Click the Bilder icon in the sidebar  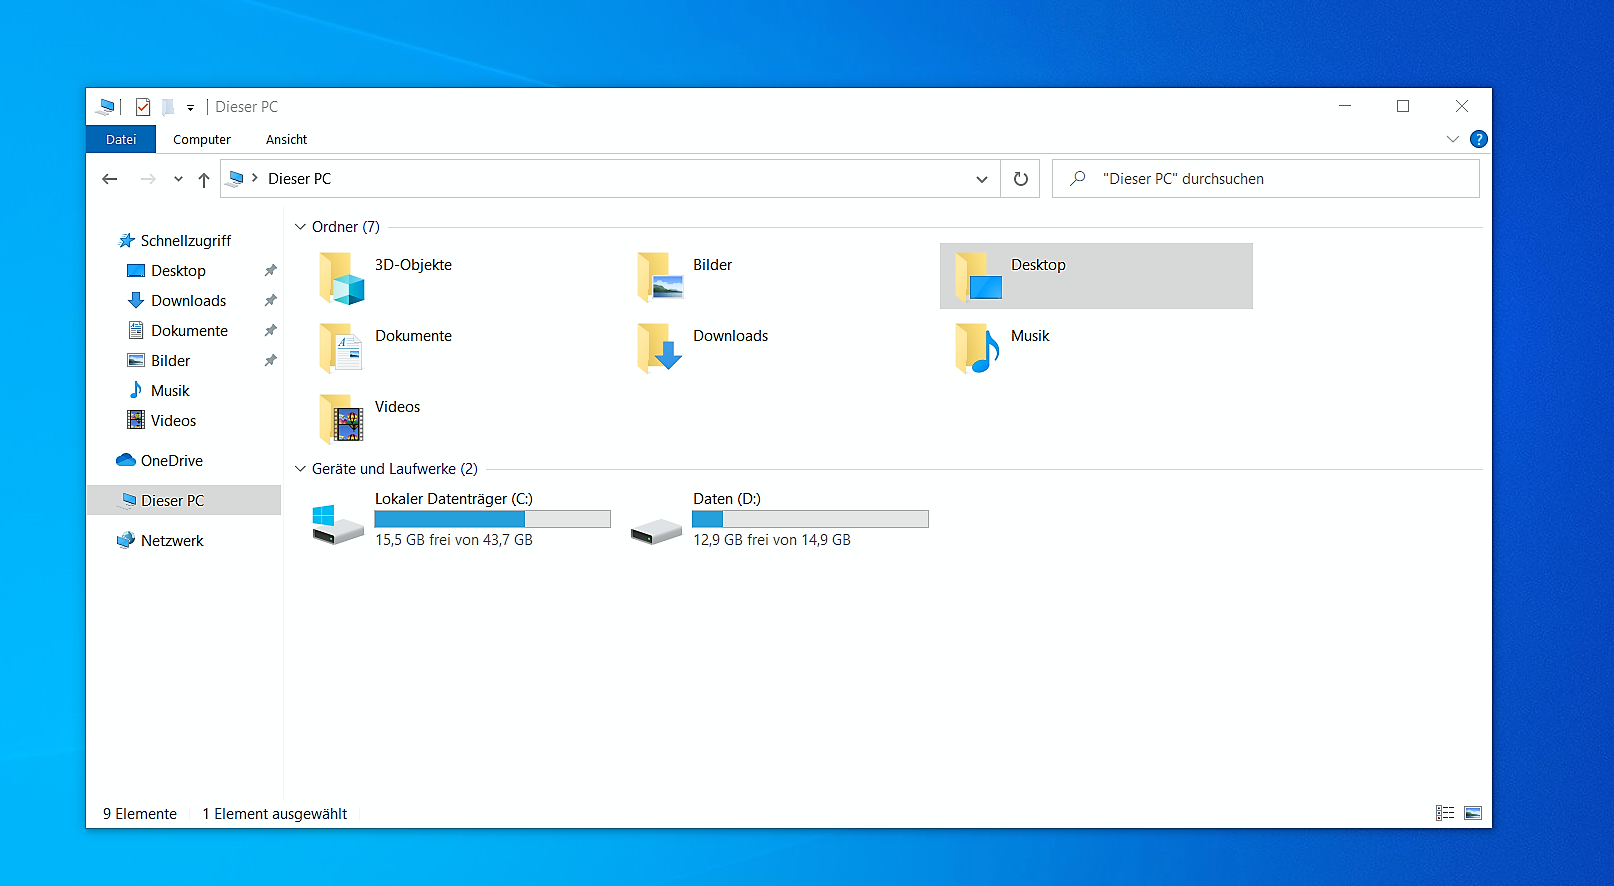[136, 361]
